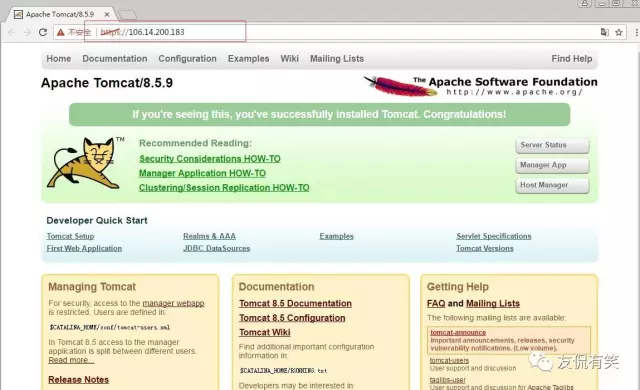Viewport: 640px width, 390px height.
Task: Open the Mailing Lists nav item
Action: tap(337, 59)
